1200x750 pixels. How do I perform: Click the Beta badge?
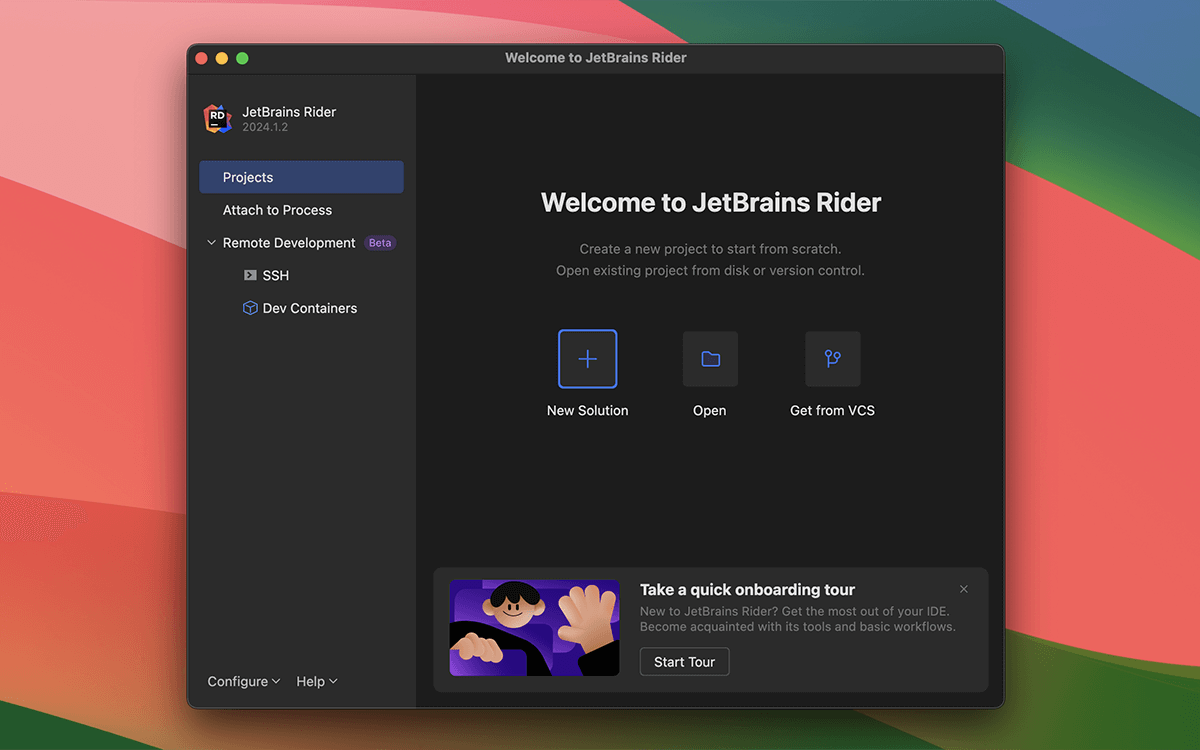coord(380,243)
